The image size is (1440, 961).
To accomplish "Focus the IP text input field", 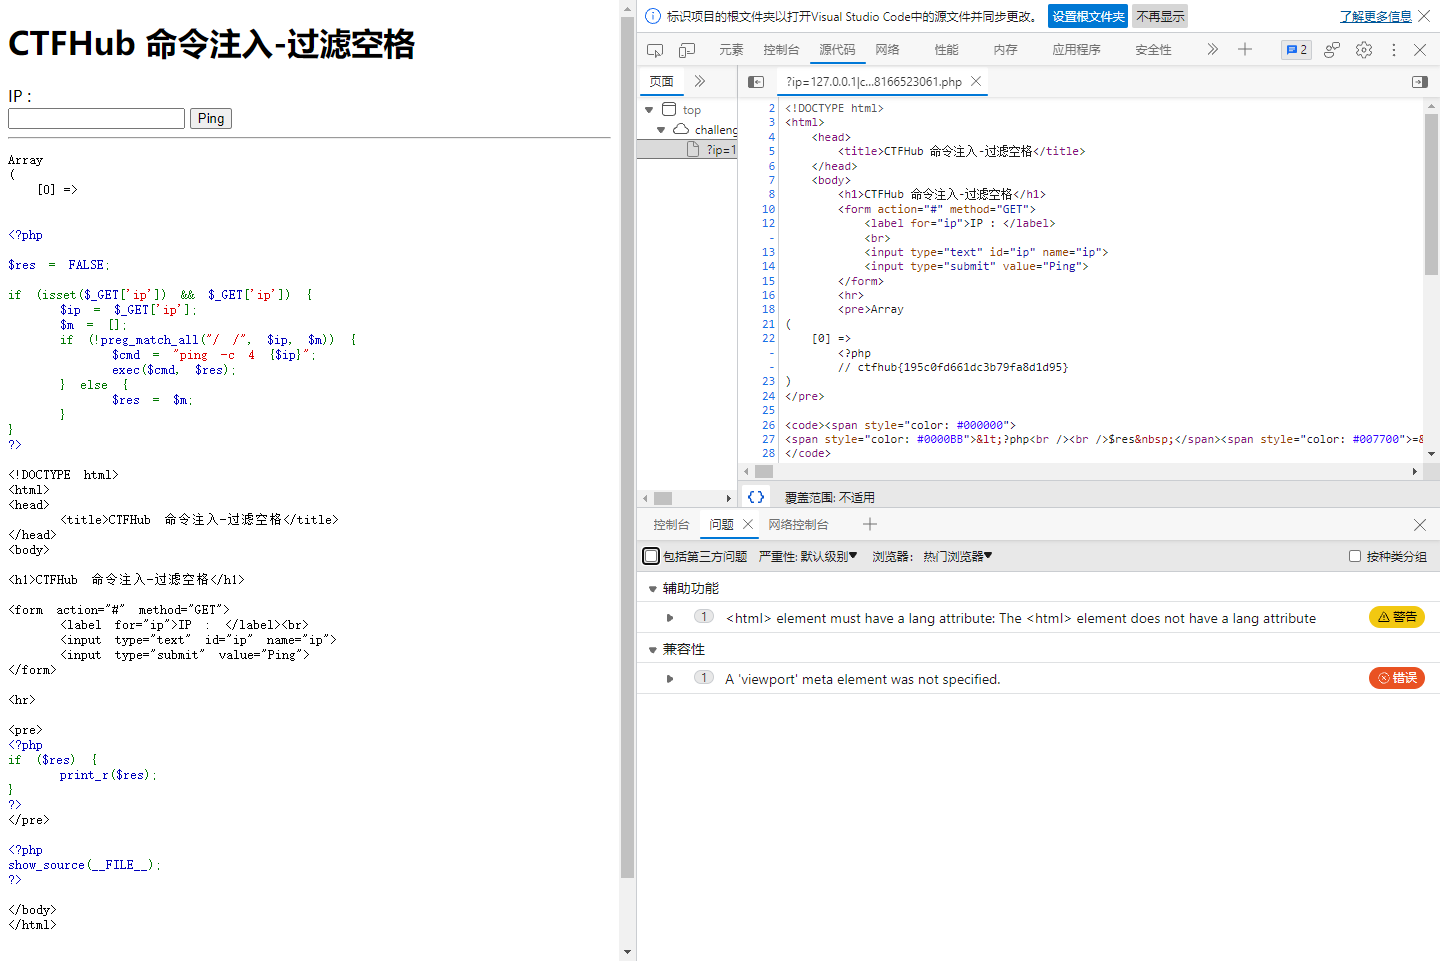I will coord(96,118).
